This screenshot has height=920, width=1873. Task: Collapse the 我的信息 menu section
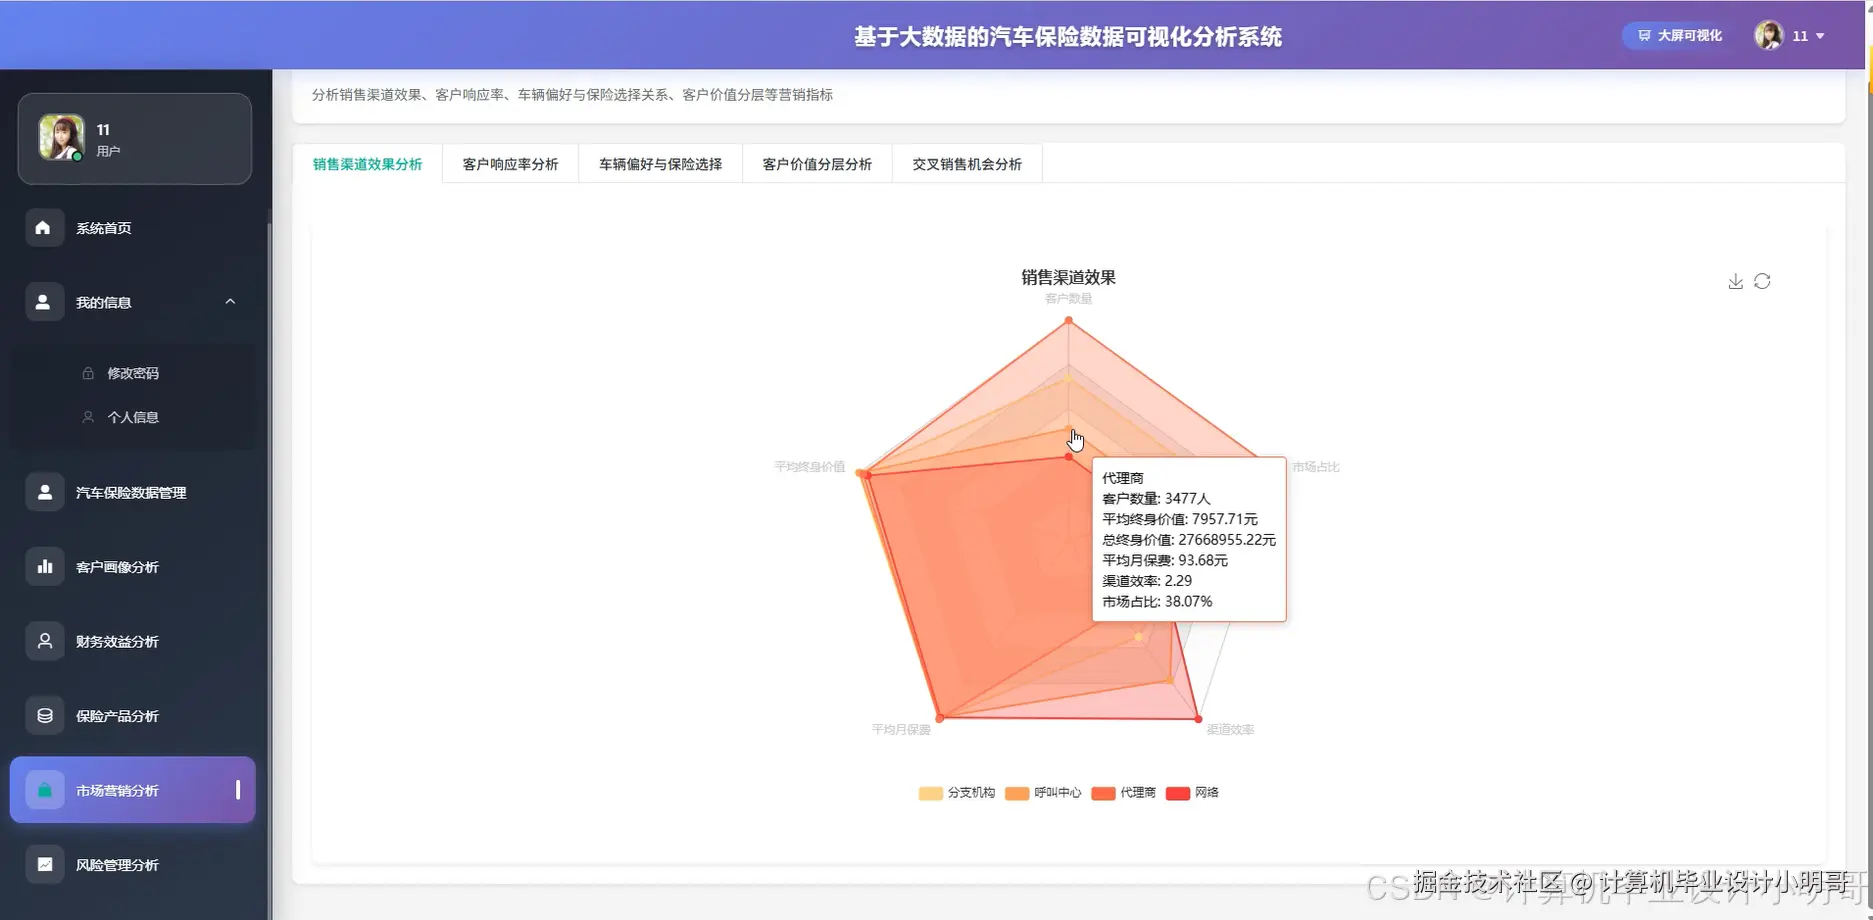pos(230,301)
